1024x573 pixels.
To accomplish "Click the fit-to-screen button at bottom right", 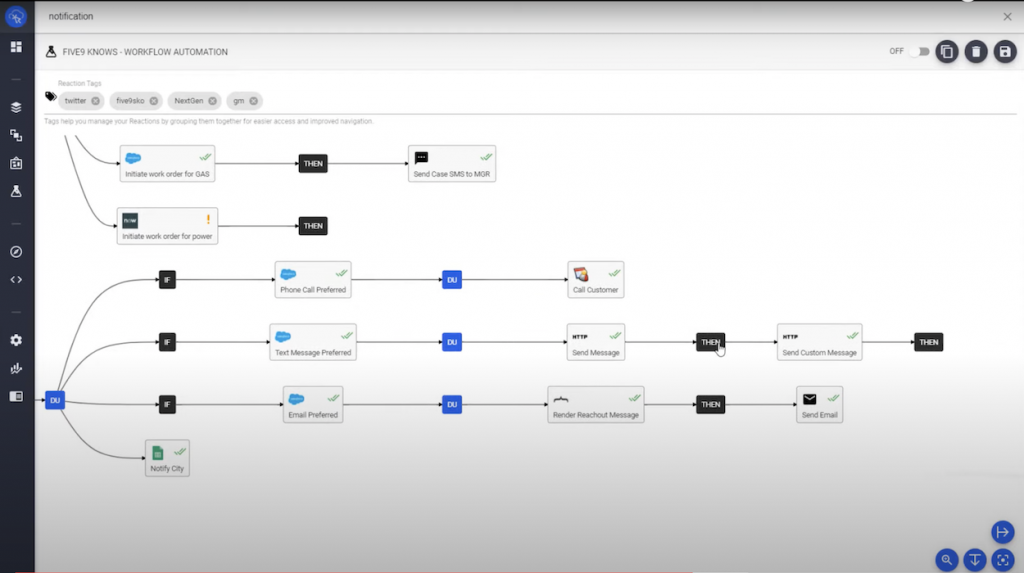I will coord(1003,559).
